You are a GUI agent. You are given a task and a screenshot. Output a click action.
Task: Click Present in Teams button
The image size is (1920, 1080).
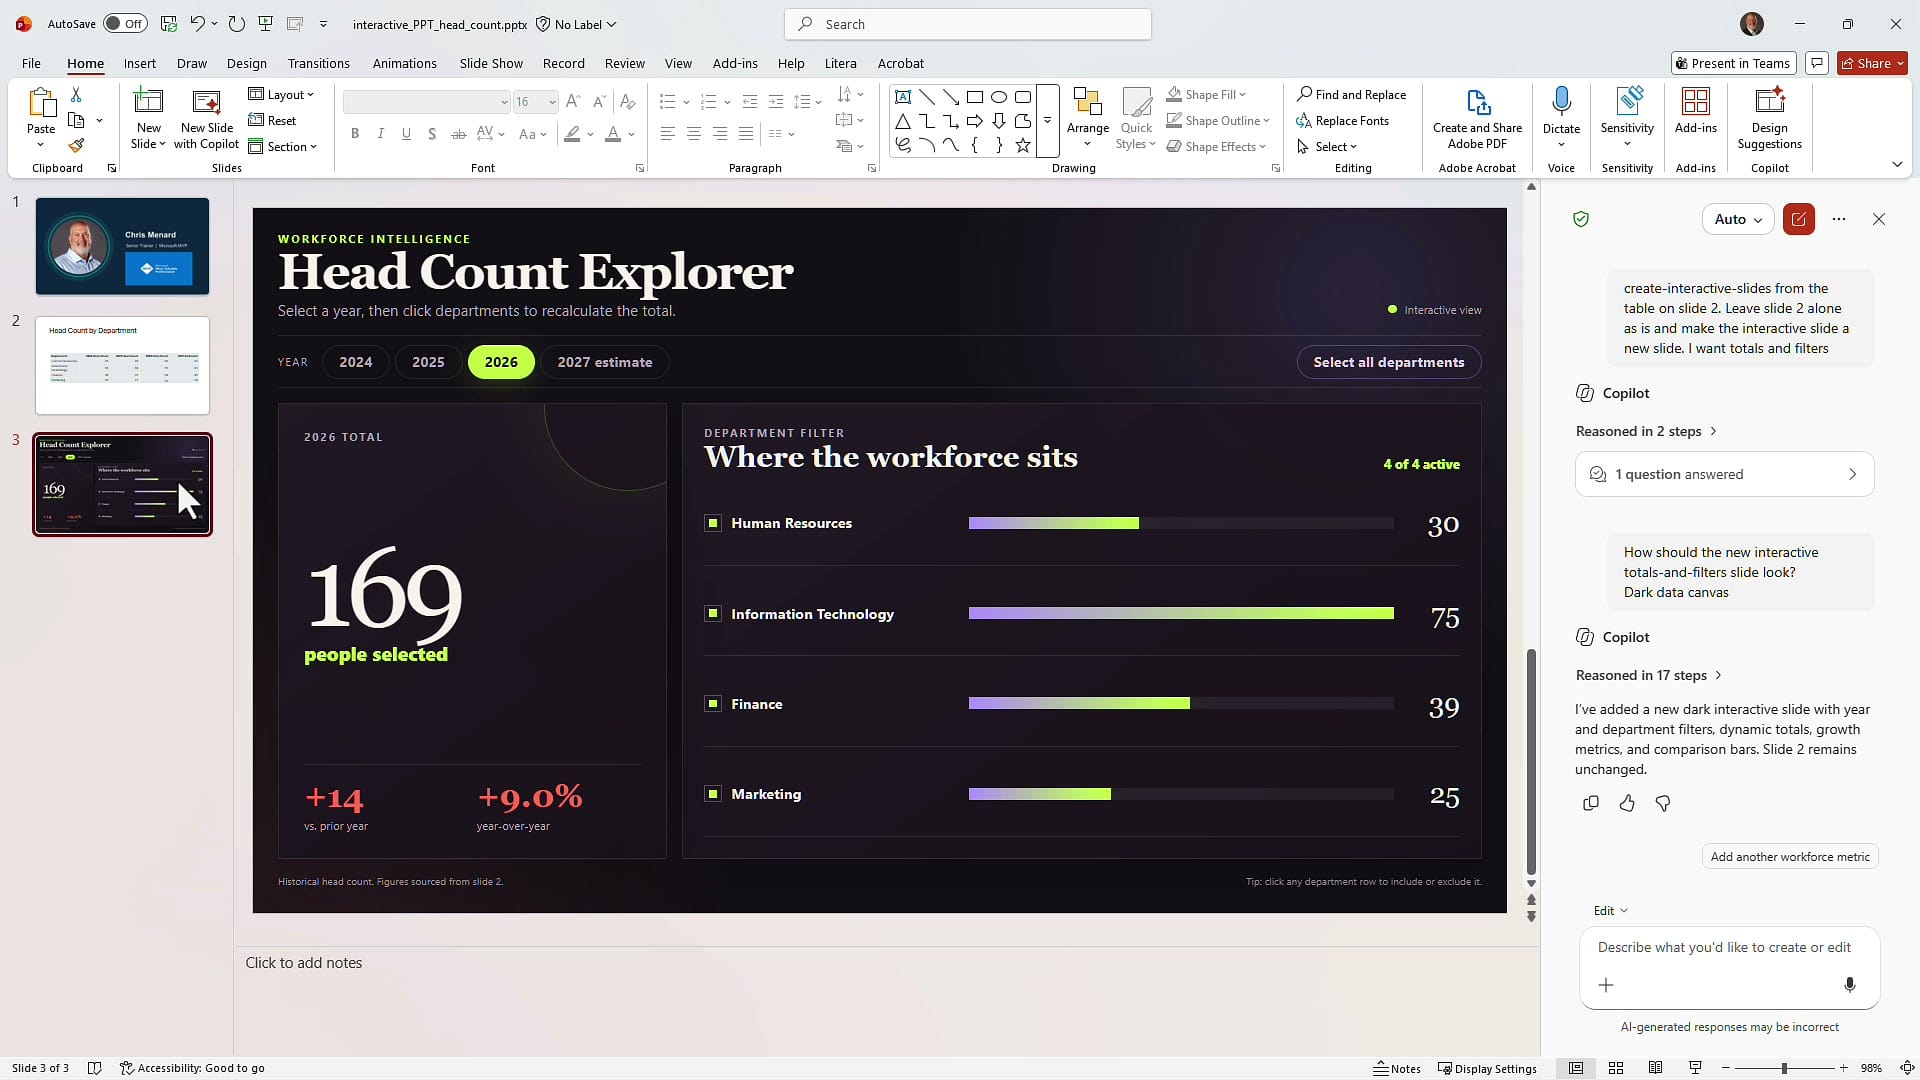point(1733,63)
